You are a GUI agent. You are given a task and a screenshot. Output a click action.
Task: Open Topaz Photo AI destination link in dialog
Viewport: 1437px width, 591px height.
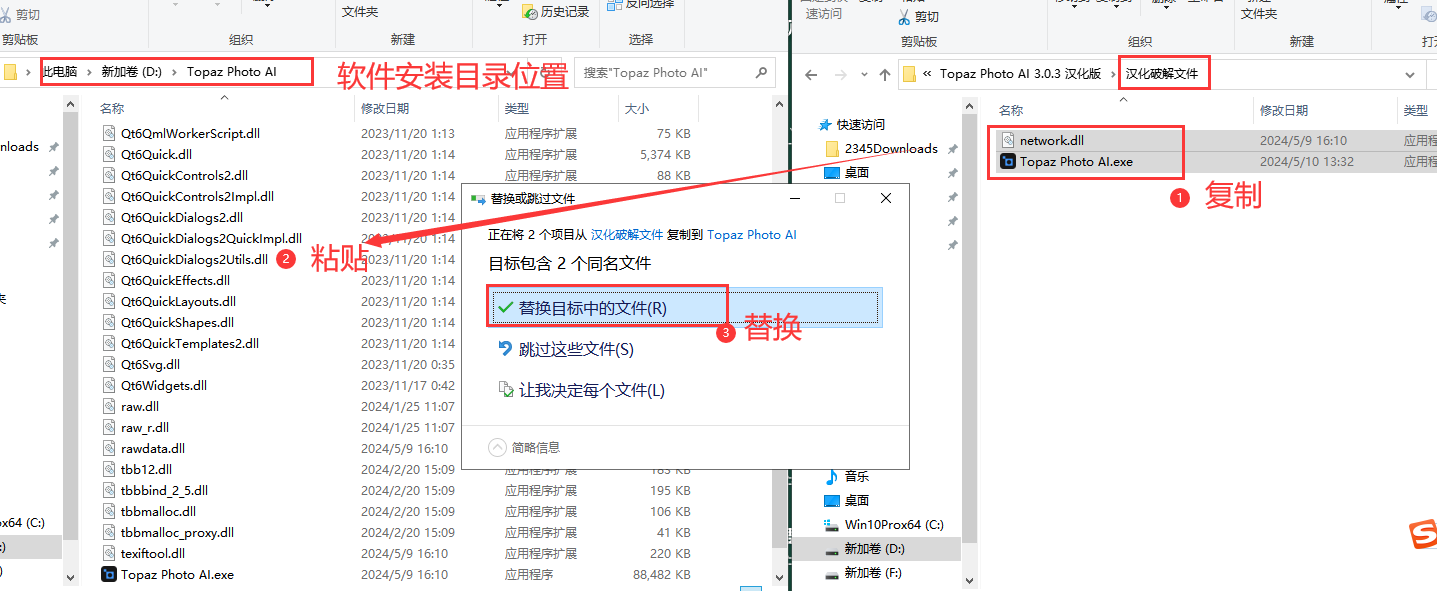[752, 234]
